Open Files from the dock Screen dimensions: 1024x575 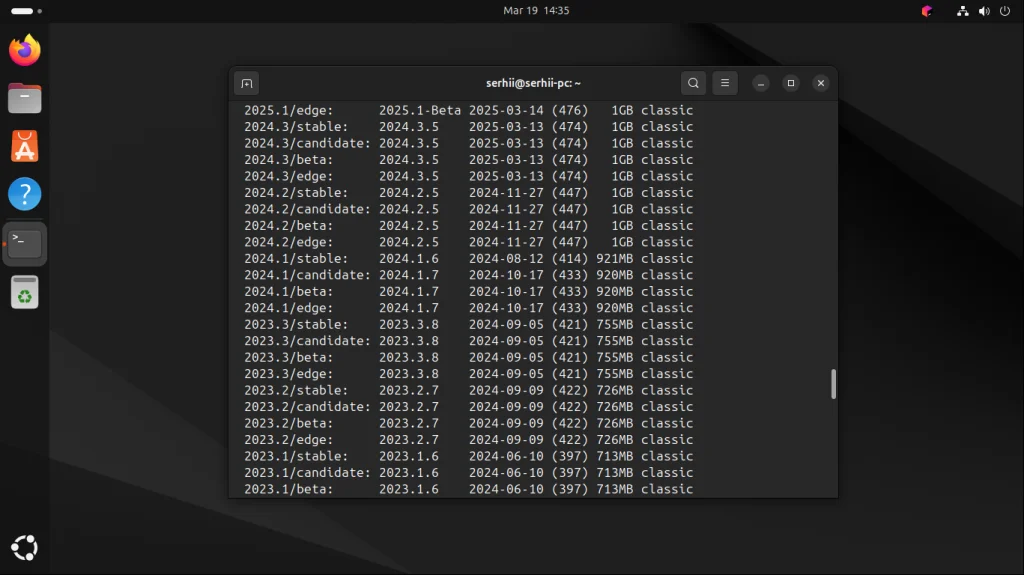click(x=25, y=99)
